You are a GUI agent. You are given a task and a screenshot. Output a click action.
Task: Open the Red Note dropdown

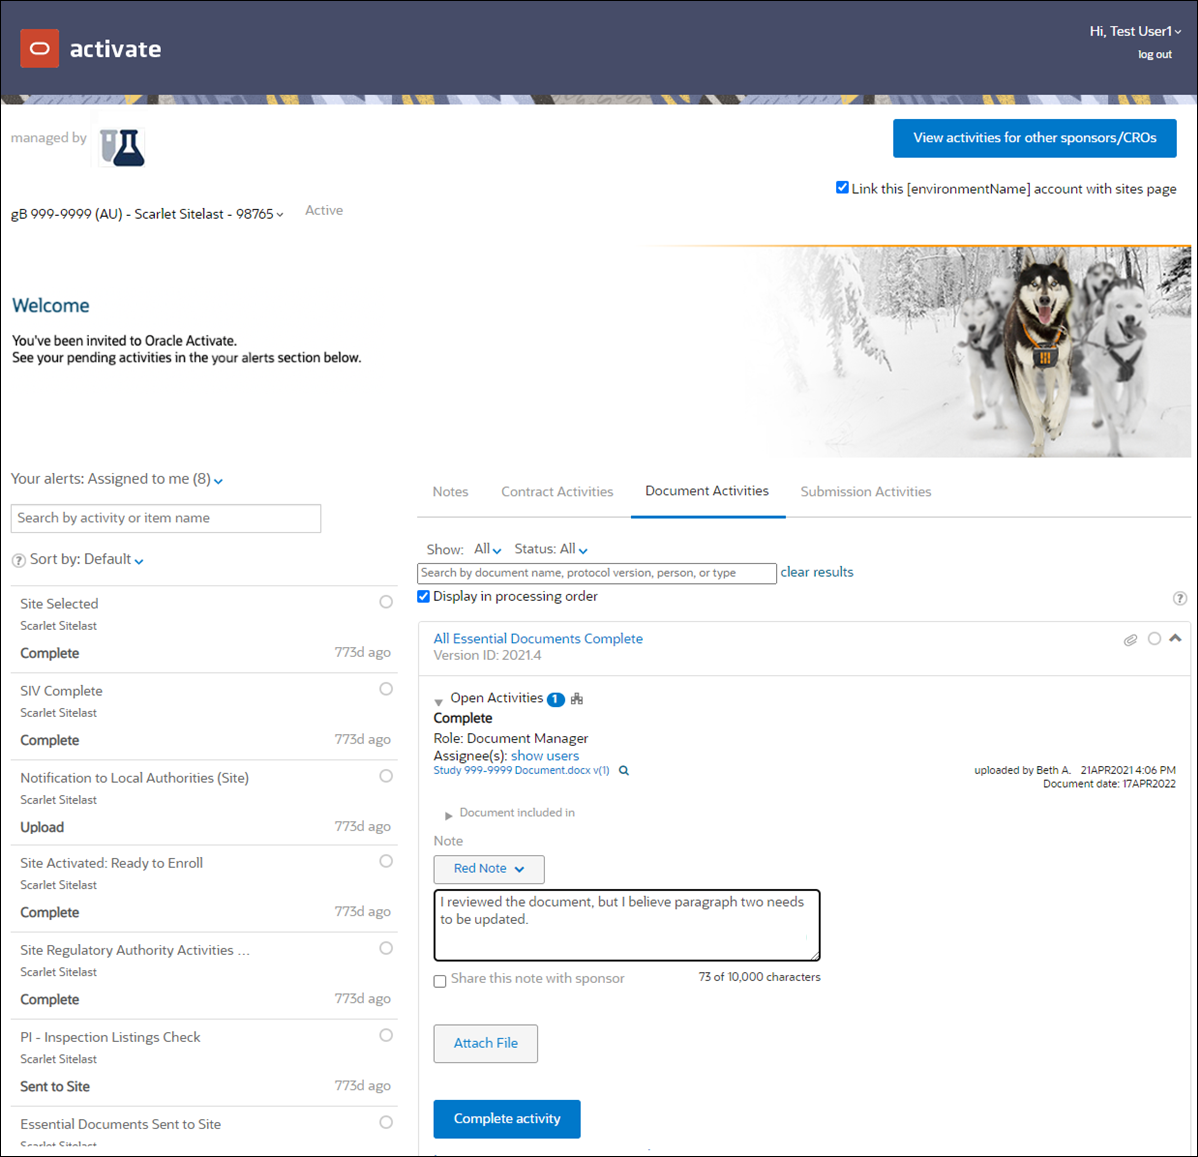coord(488,869)
